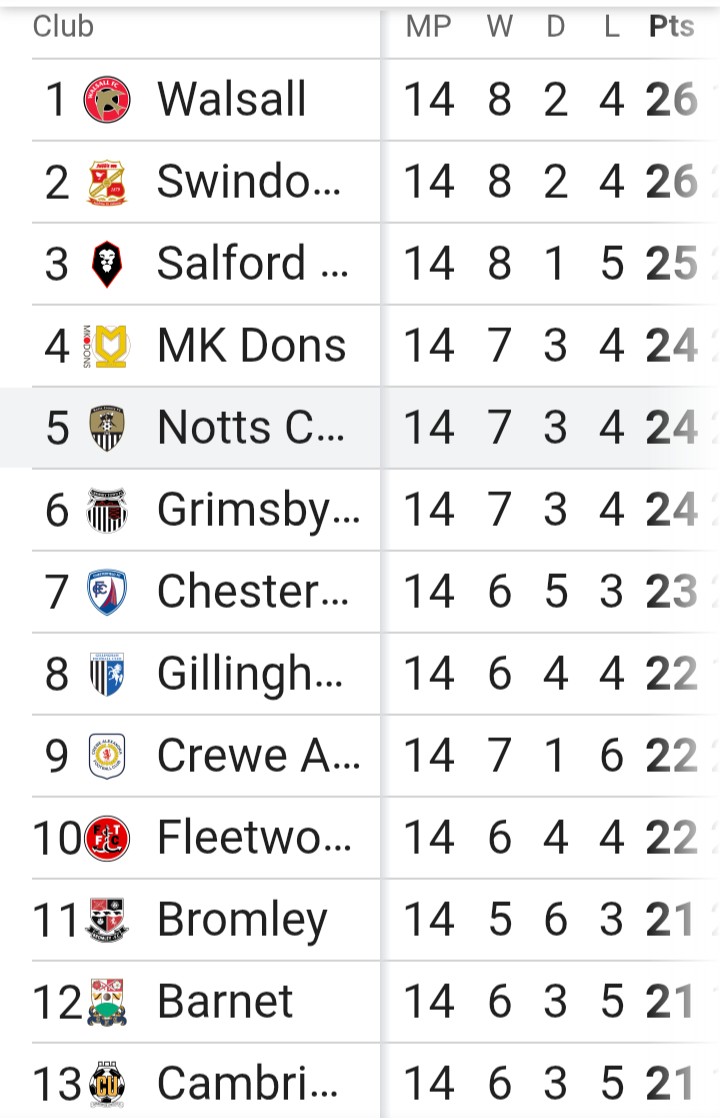Click the Swindon Town crest icon
The height and width of the screenshot is (1118, 720).
coord(107,182)
